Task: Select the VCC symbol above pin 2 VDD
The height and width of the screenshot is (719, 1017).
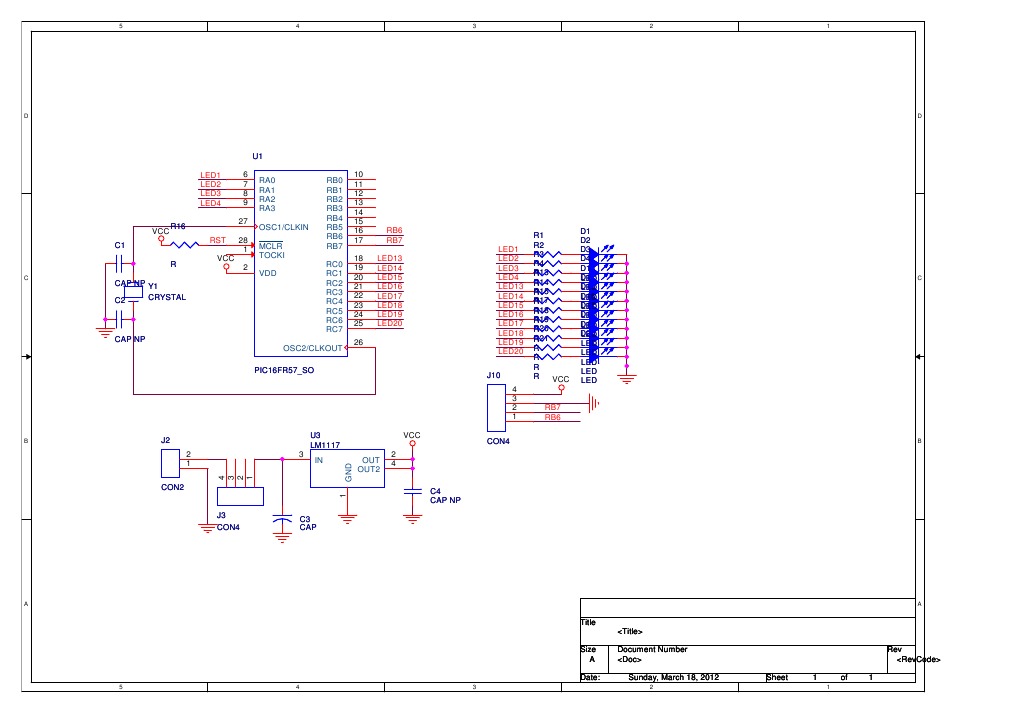Action: (226, 266)
